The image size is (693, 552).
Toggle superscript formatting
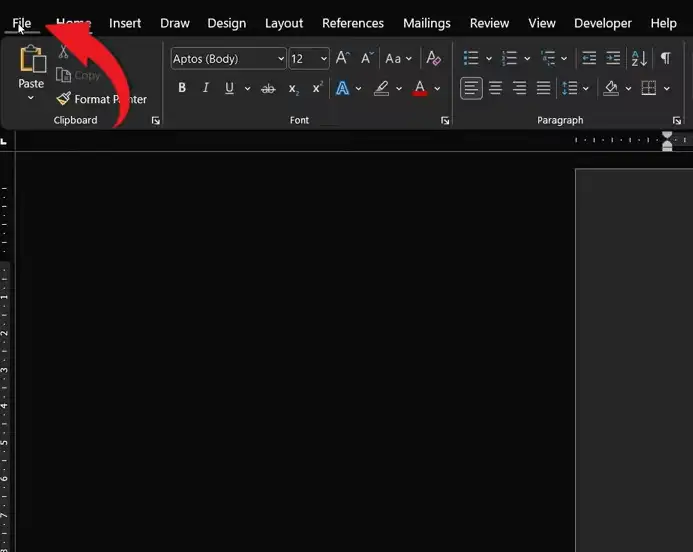click(317, 88)
